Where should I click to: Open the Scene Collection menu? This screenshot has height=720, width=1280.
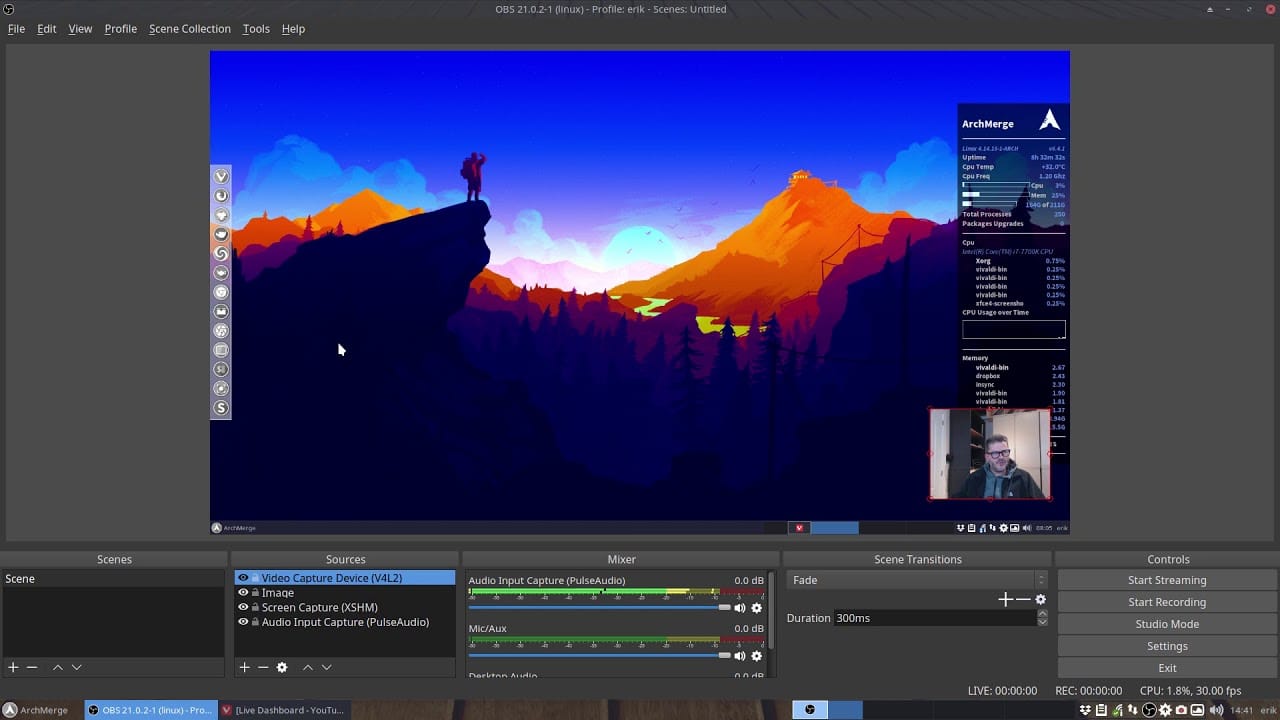coord(189,29)
